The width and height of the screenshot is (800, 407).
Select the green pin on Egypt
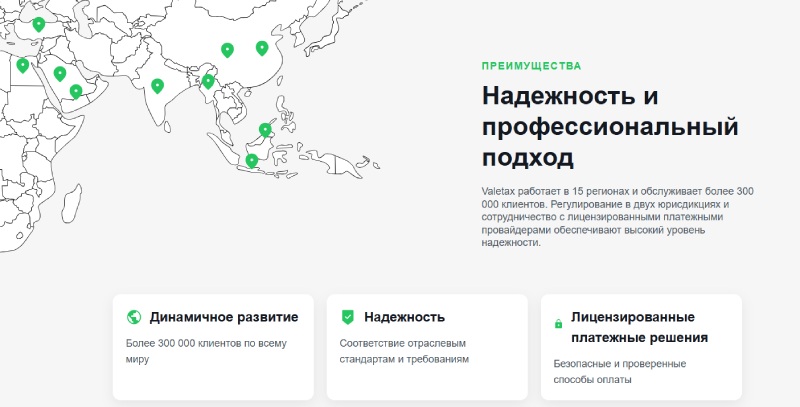[x=22, y=65]
